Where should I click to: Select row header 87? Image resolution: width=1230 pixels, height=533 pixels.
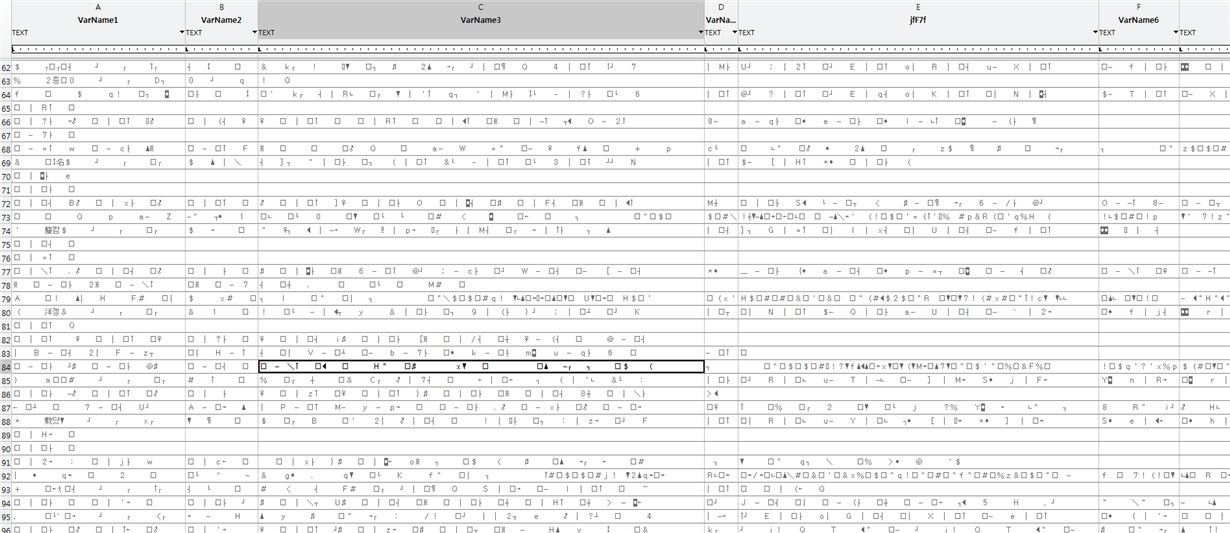(5, 408)
